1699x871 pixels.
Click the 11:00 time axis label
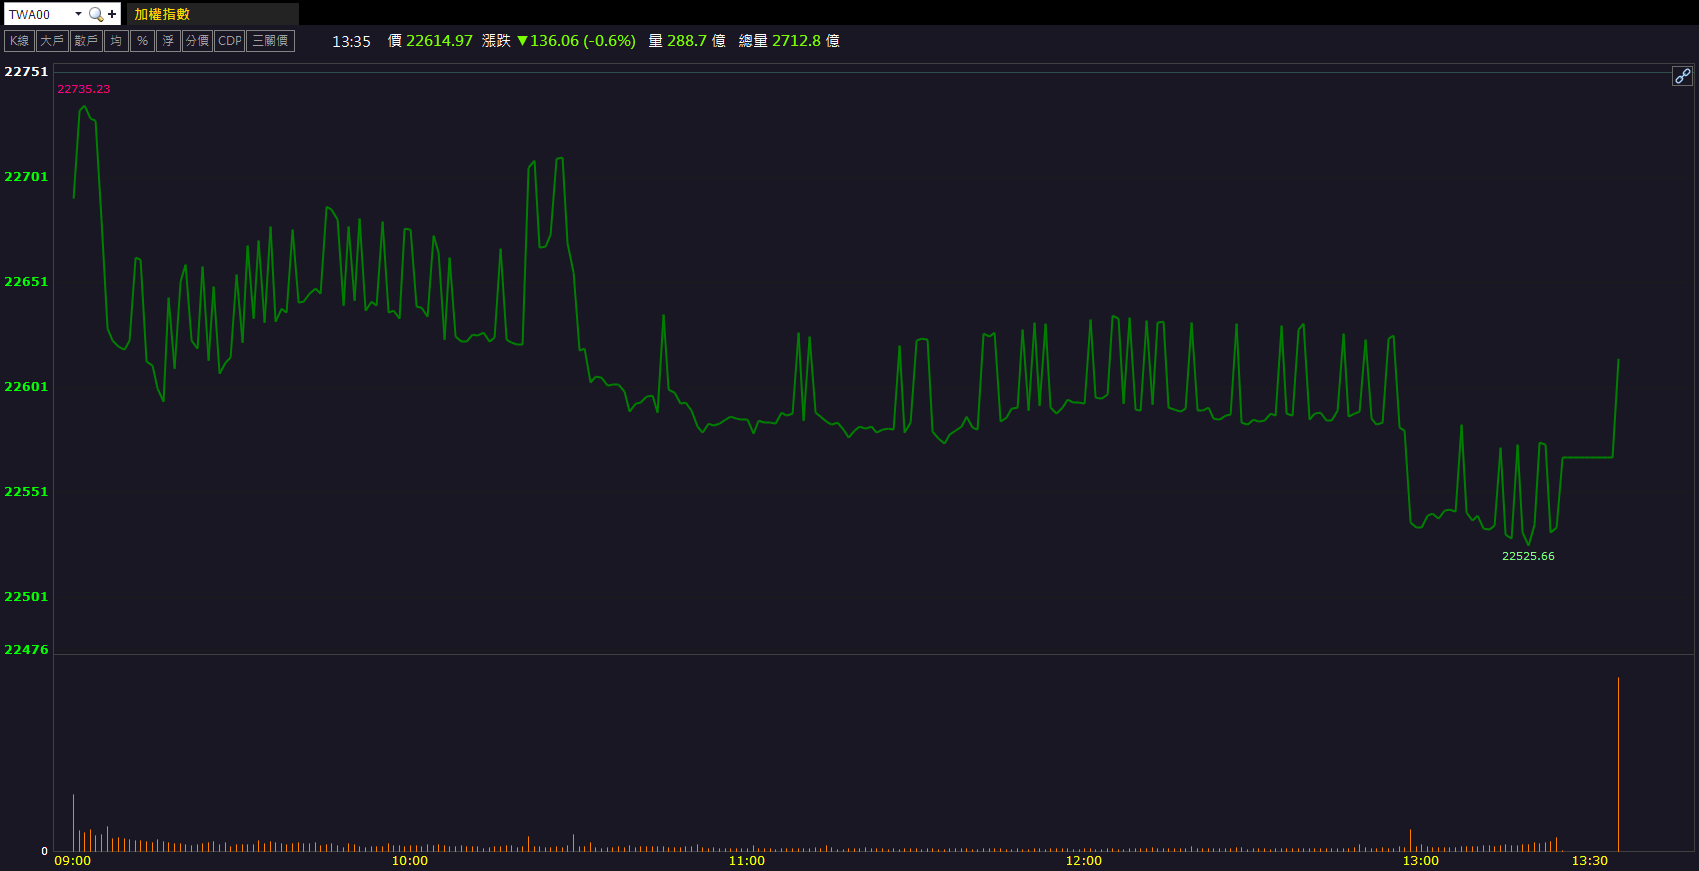747,861
